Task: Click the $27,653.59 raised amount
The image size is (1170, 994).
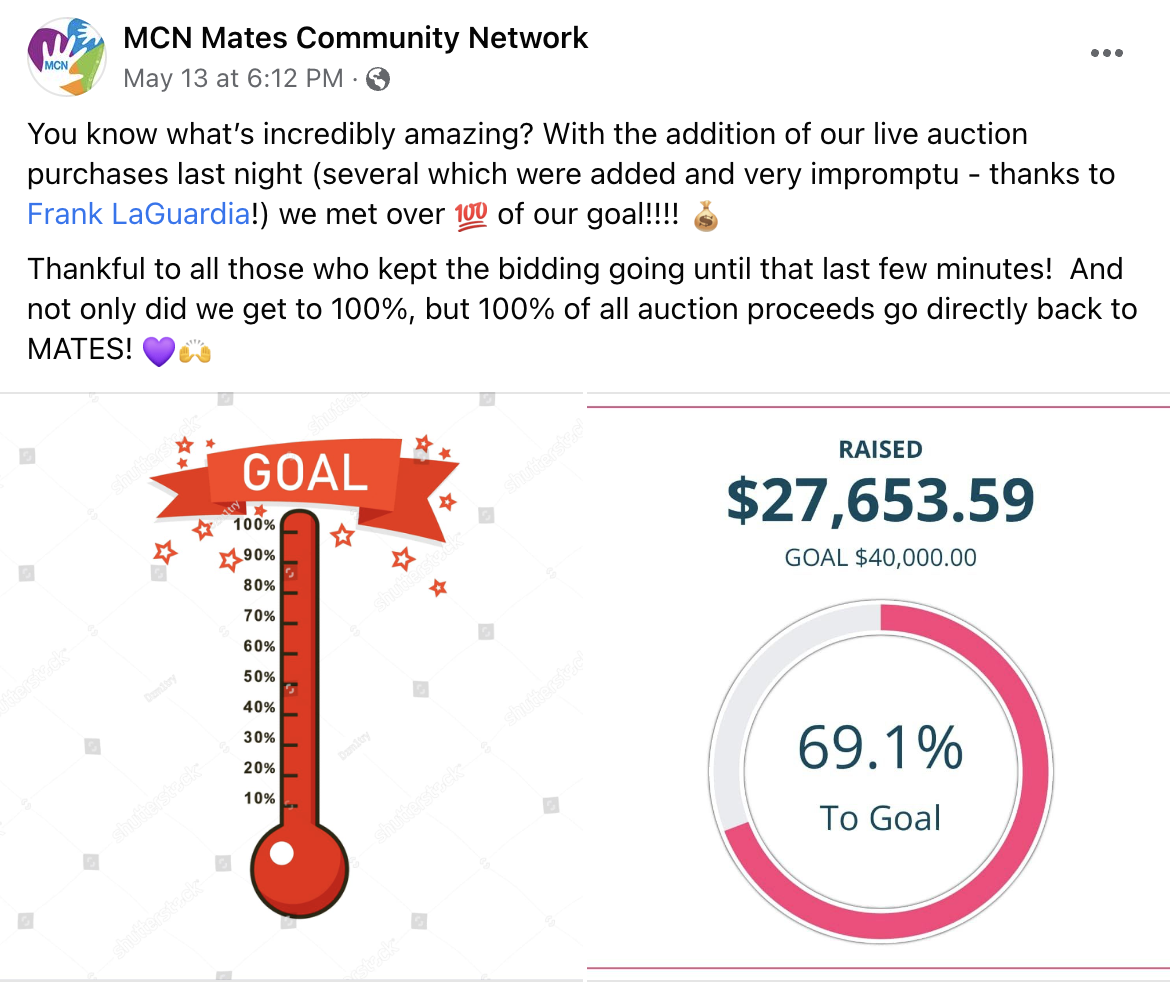Action: [880, 501]
